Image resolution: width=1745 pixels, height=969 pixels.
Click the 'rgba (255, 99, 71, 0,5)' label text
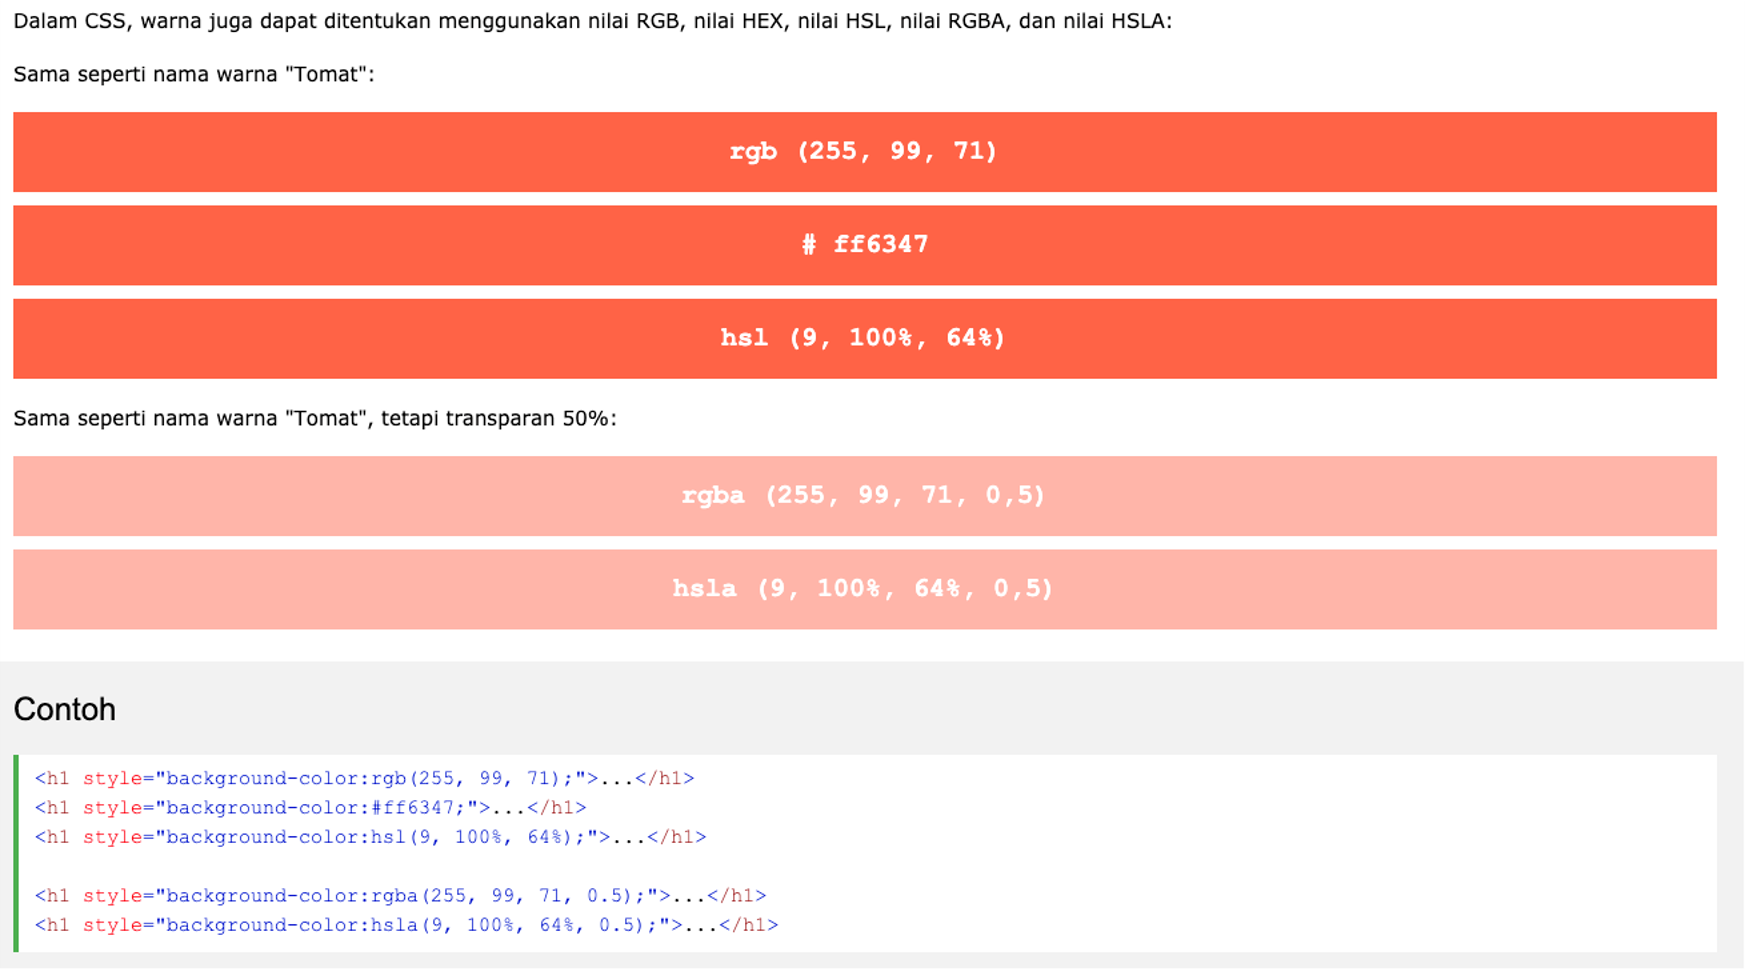coord(864,495)
